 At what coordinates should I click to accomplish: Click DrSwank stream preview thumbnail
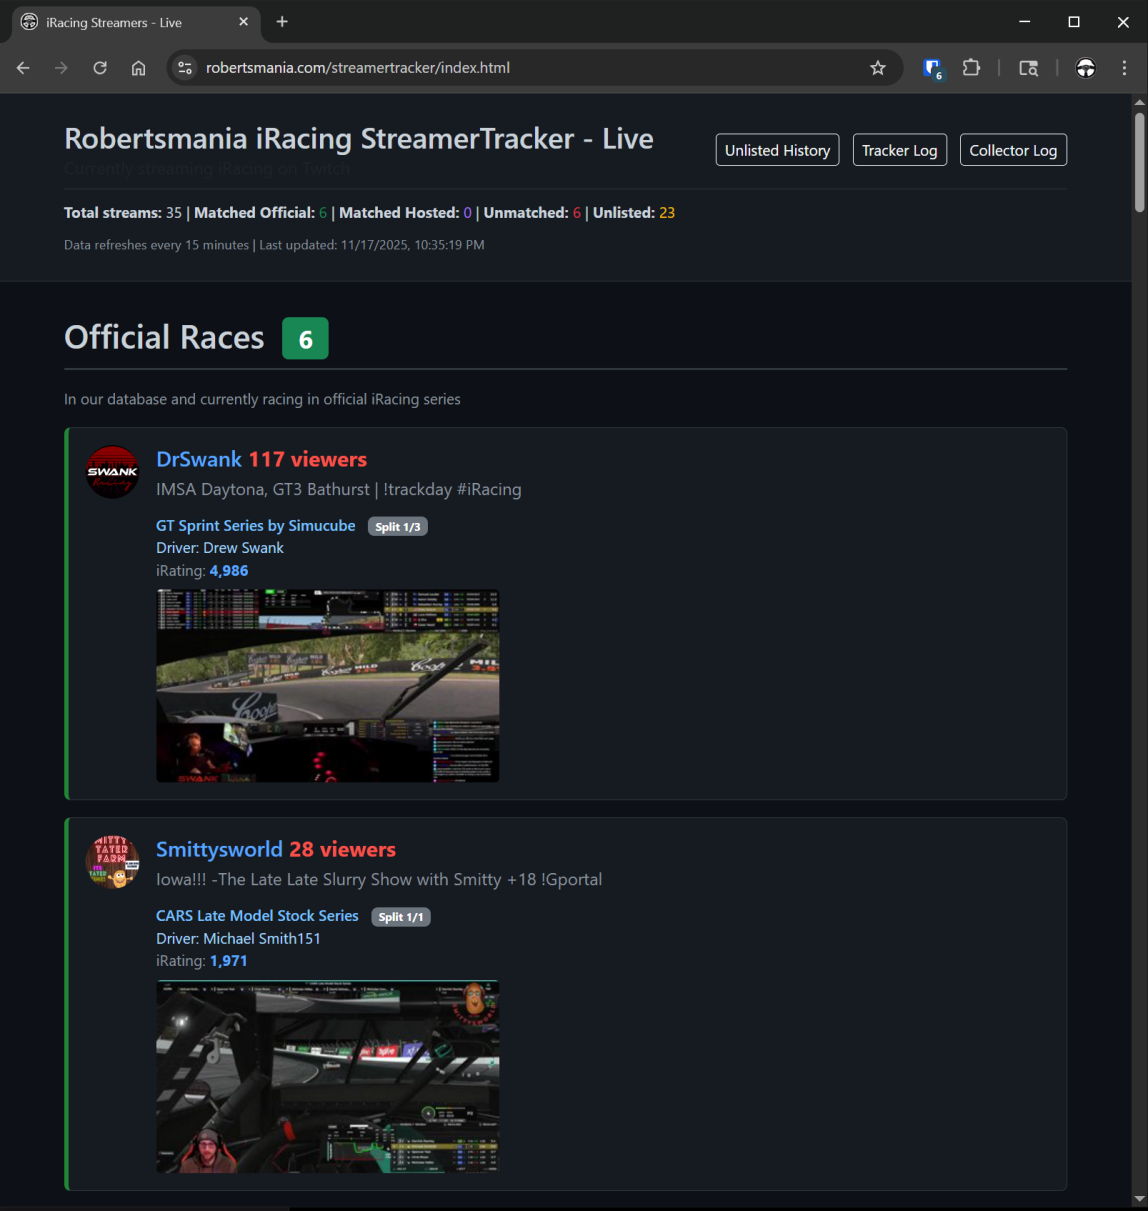coord(327,685)
